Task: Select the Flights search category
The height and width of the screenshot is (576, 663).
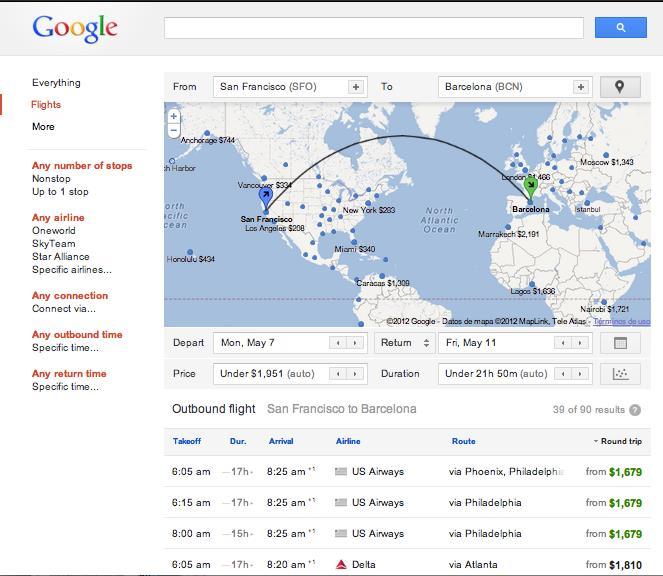Action: click(46, 104)
